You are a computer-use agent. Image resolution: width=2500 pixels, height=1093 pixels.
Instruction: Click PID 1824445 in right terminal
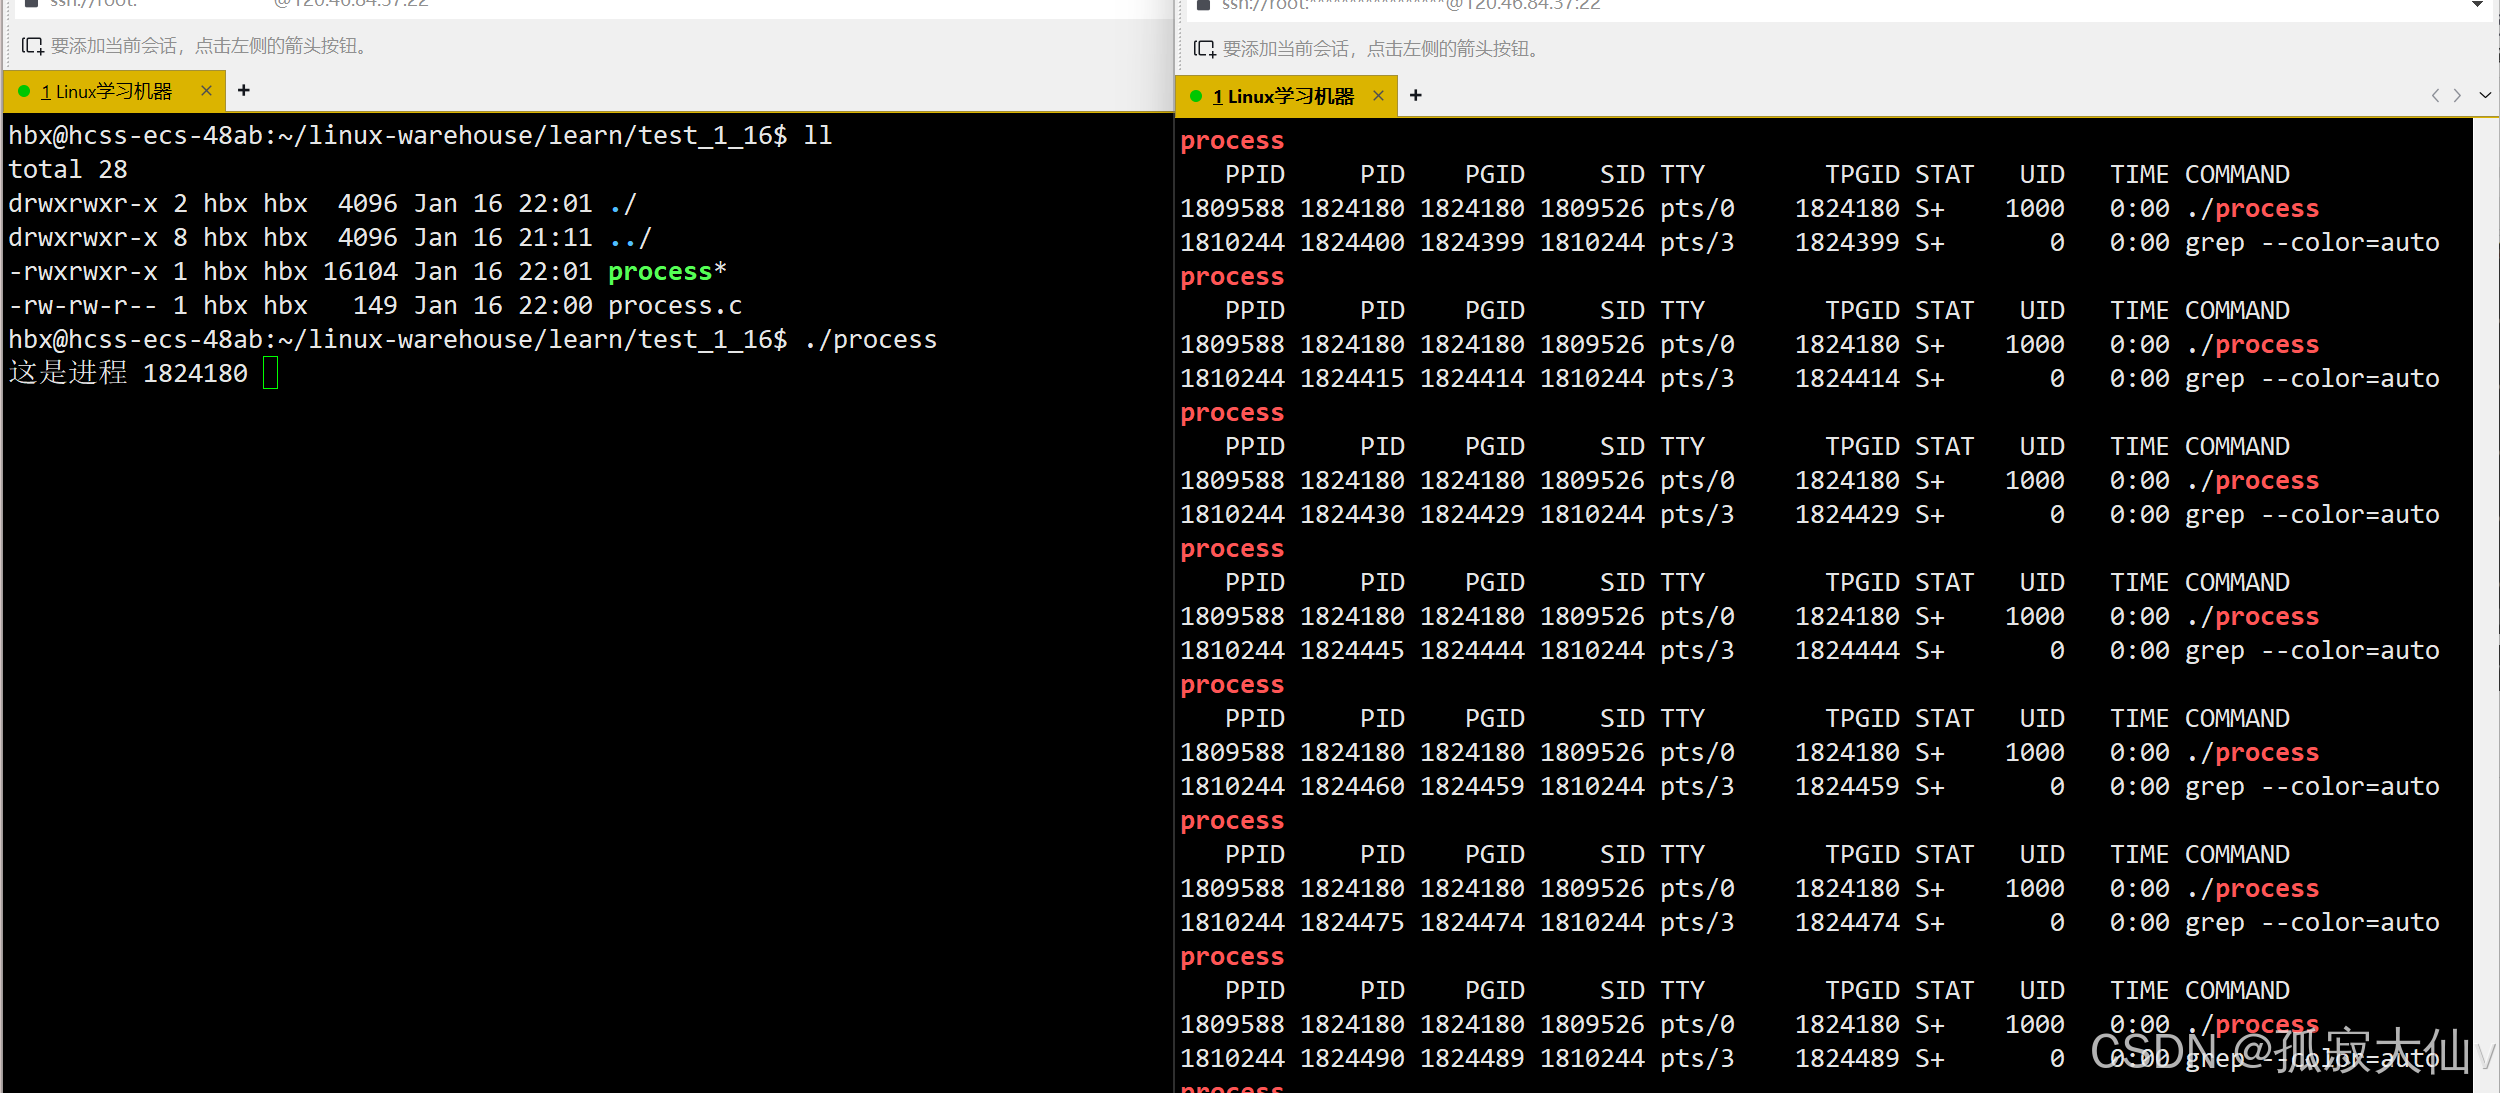[1352, 650]
